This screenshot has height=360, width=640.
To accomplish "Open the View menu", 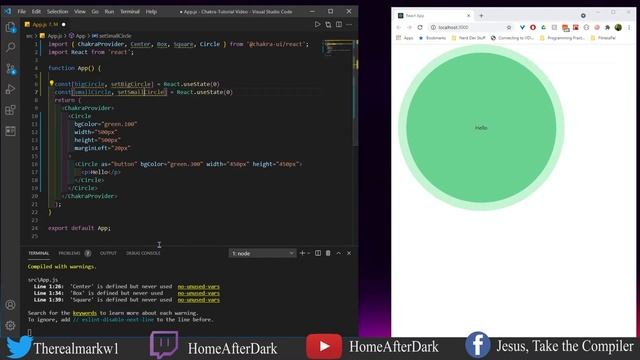I will (80, 11).
